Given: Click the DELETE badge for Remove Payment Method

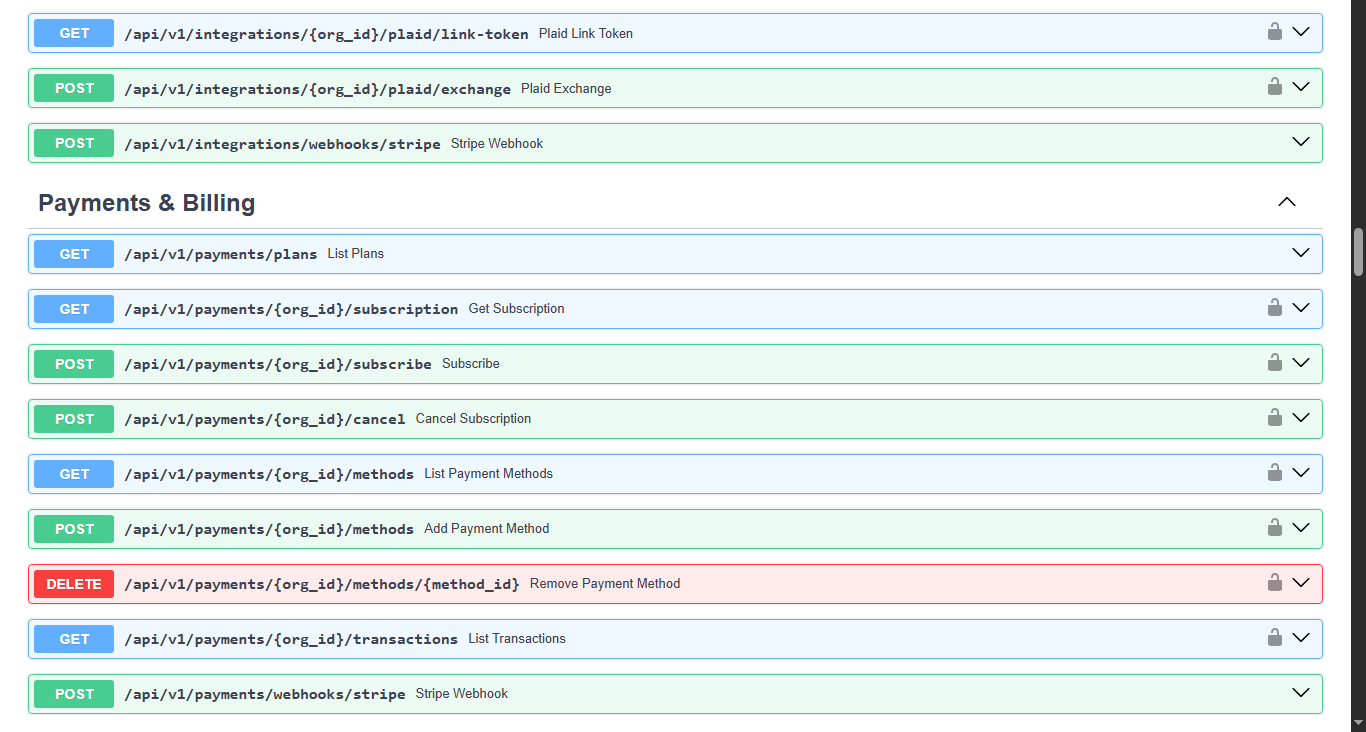Looking at the screenshot, I should click(74, 584).
